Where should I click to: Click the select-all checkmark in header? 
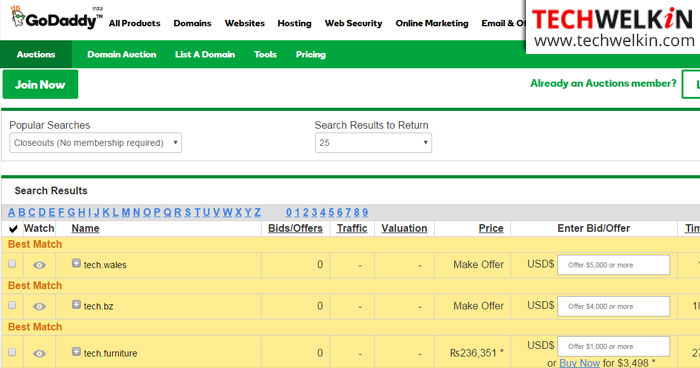point(13,229)
